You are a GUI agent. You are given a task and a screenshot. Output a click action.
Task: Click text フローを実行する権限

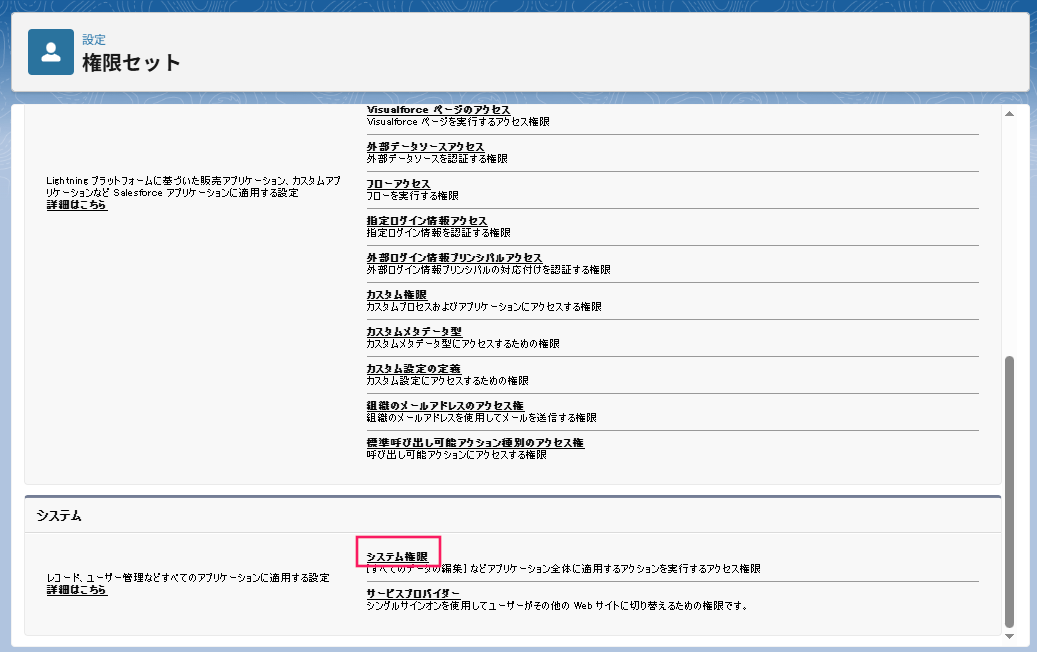tap(413, 196)
